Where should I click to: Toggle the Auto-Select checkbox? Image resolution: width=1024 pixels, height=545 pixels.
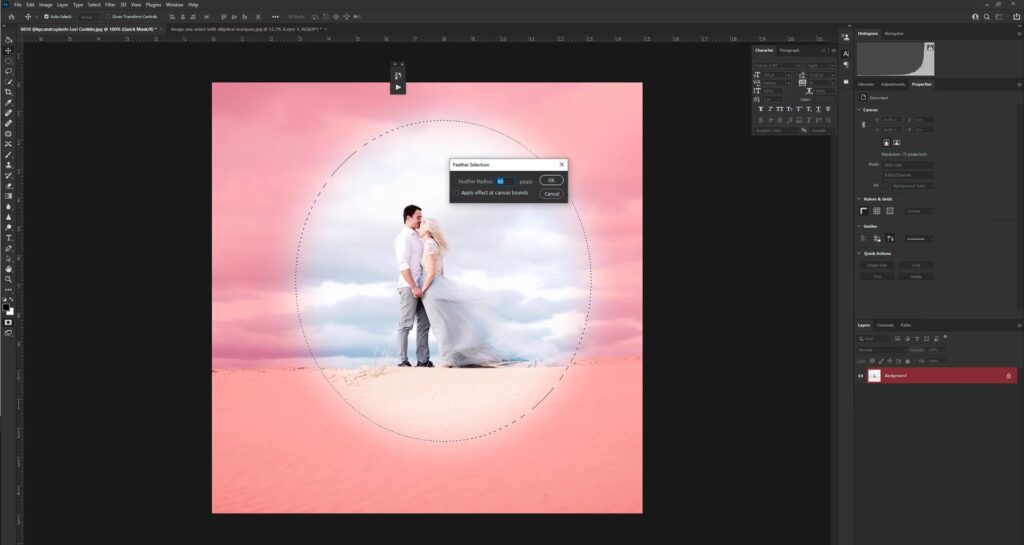(x=44, y=17)
